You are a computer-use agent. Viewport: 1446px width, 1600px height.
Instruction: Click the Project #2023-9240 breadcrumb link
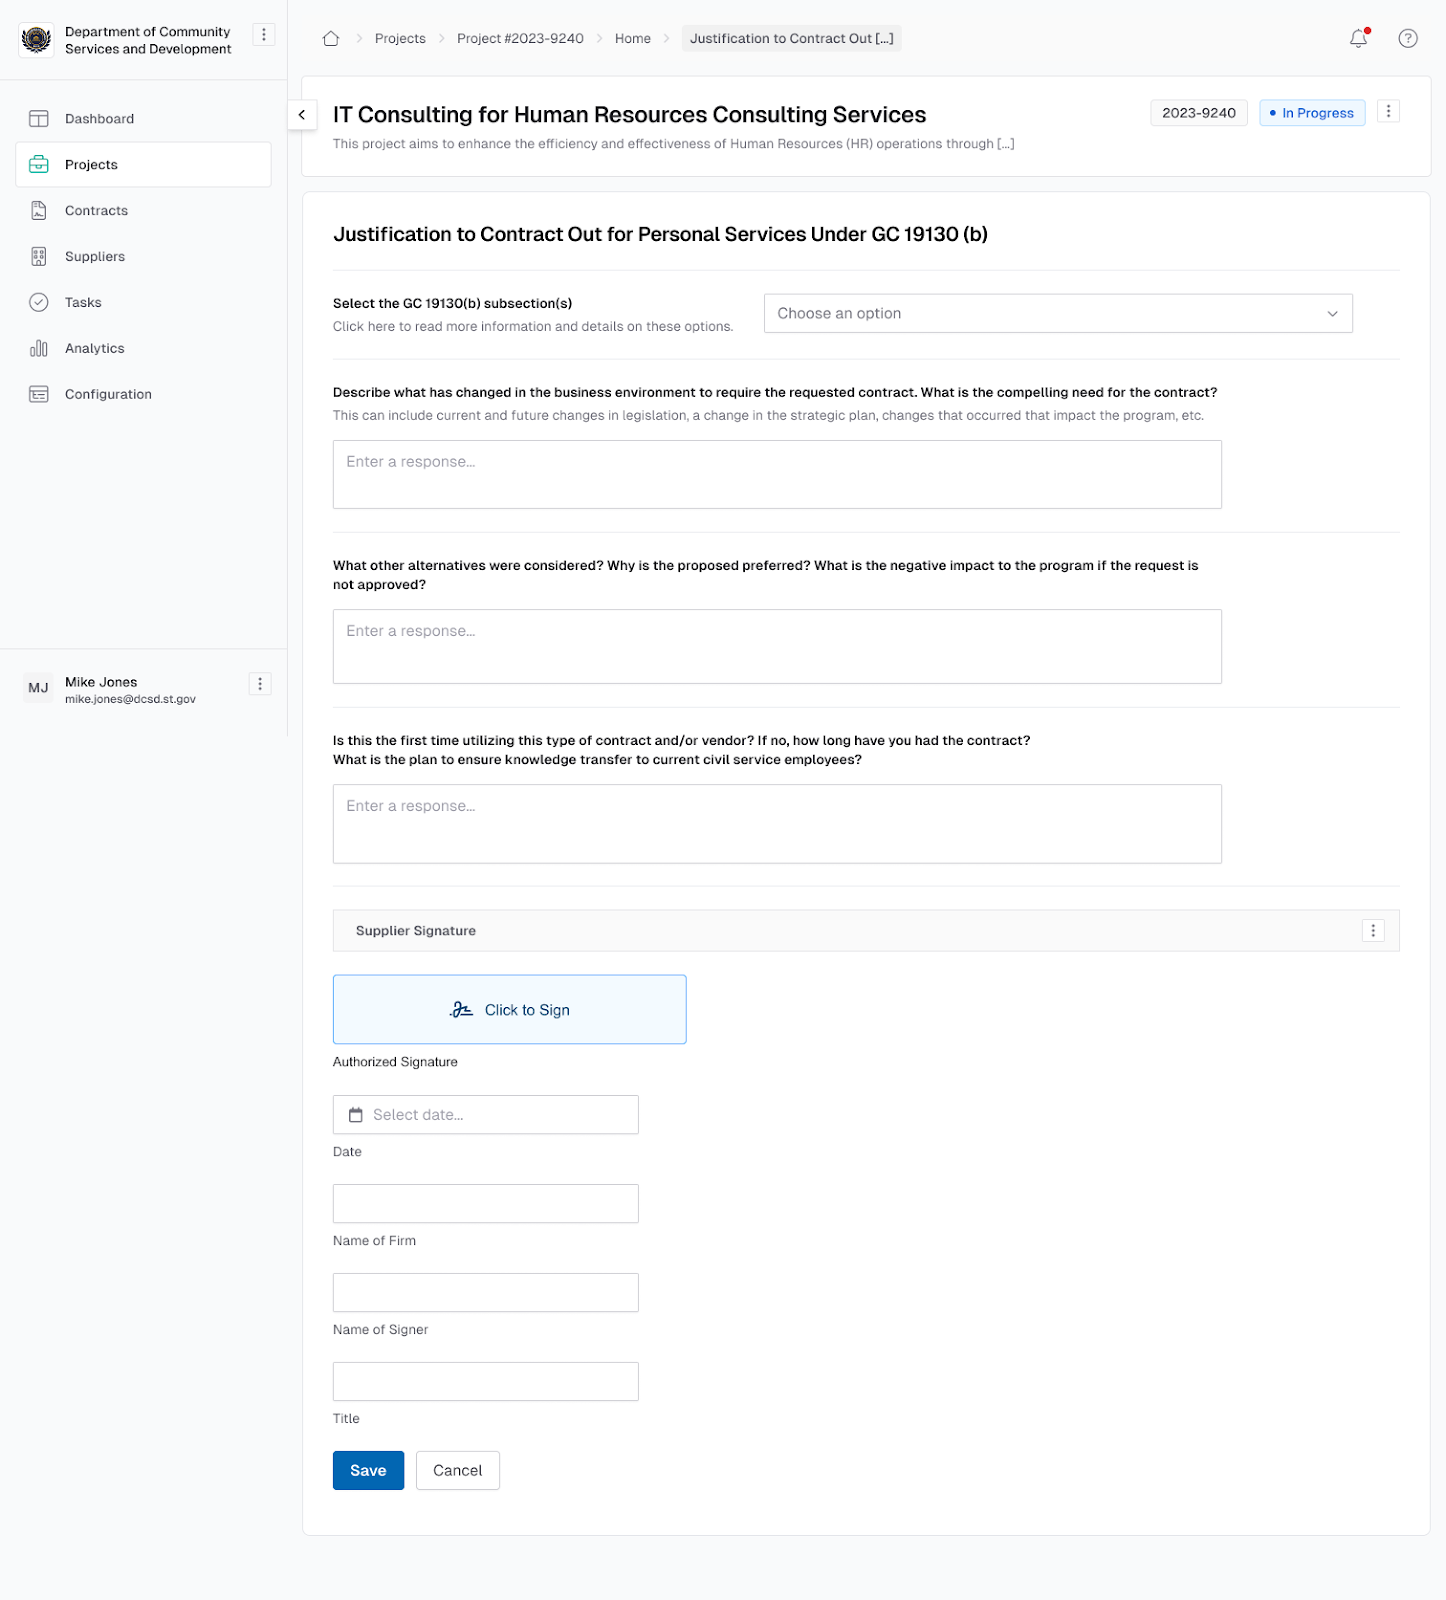[x=520, y=39]
